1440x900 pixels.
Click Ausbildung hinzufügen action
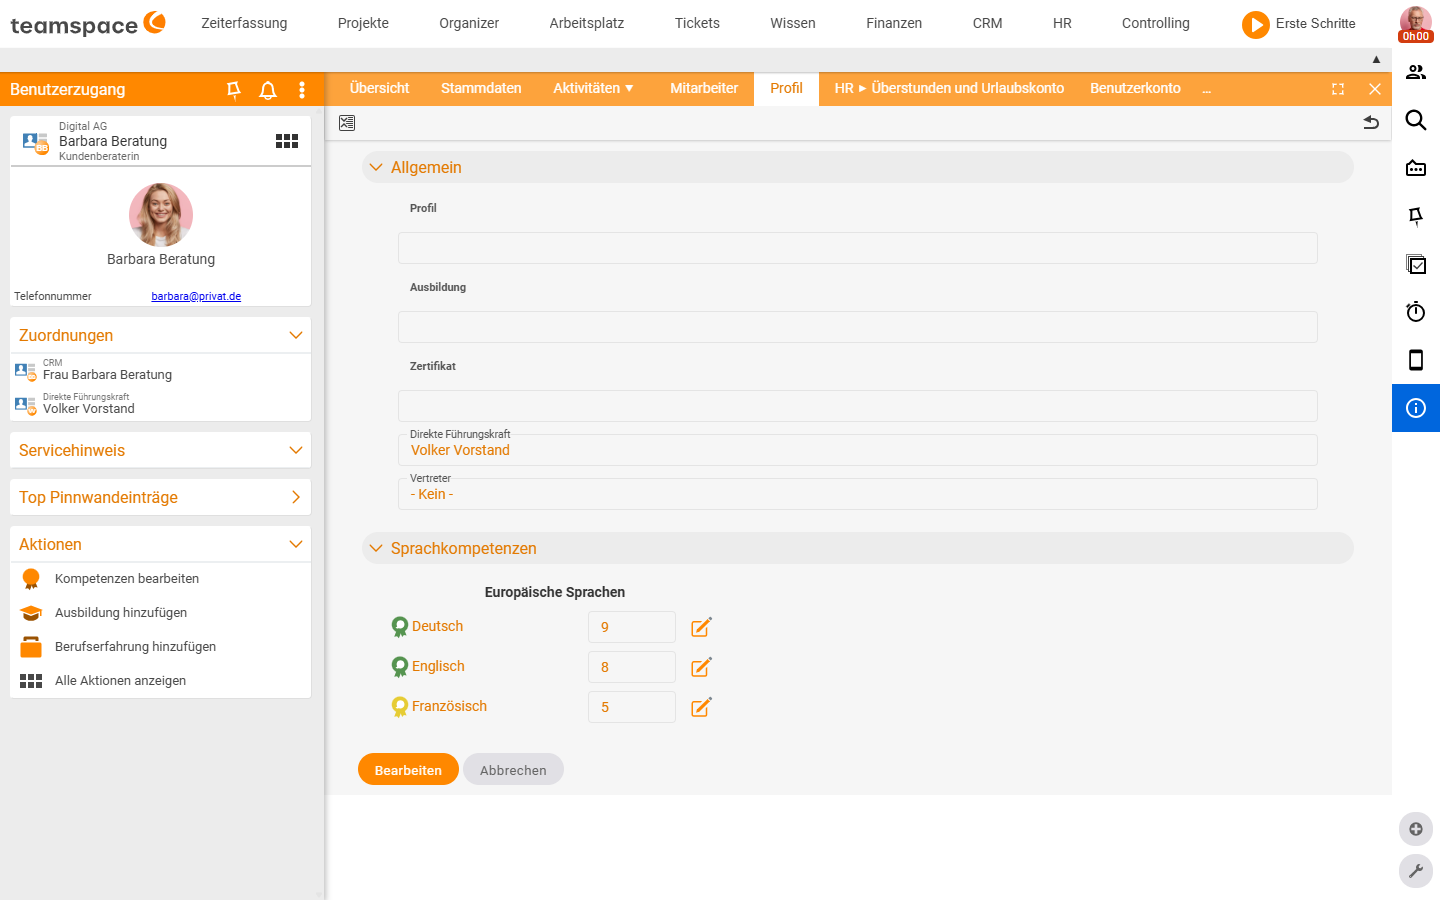(121, 613)
